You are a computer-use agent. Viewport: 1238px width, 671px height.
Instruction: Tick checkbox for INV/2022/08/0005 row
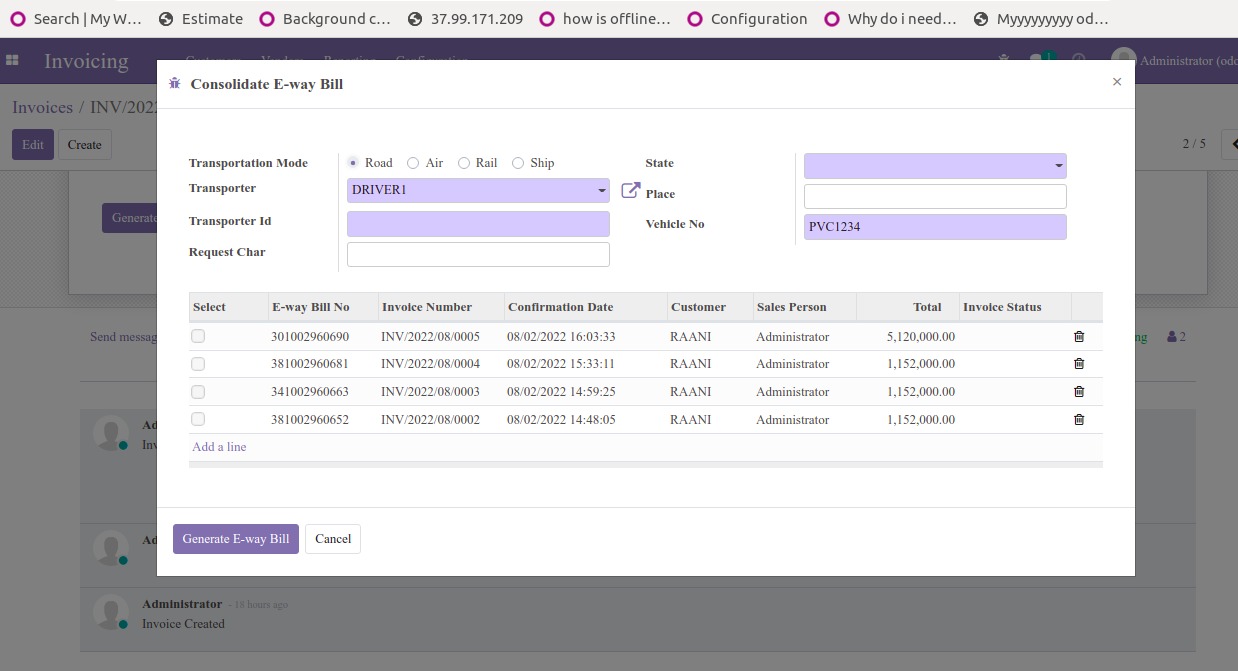point(198,336)
